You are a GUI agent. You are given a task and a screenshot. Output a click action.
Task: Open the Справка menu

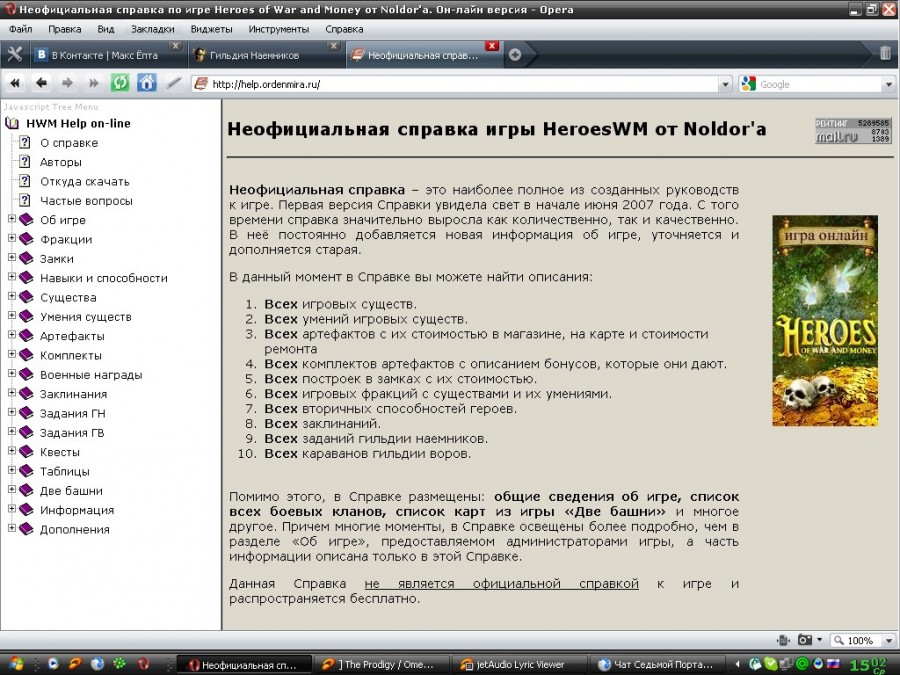(x=344, y=29)
